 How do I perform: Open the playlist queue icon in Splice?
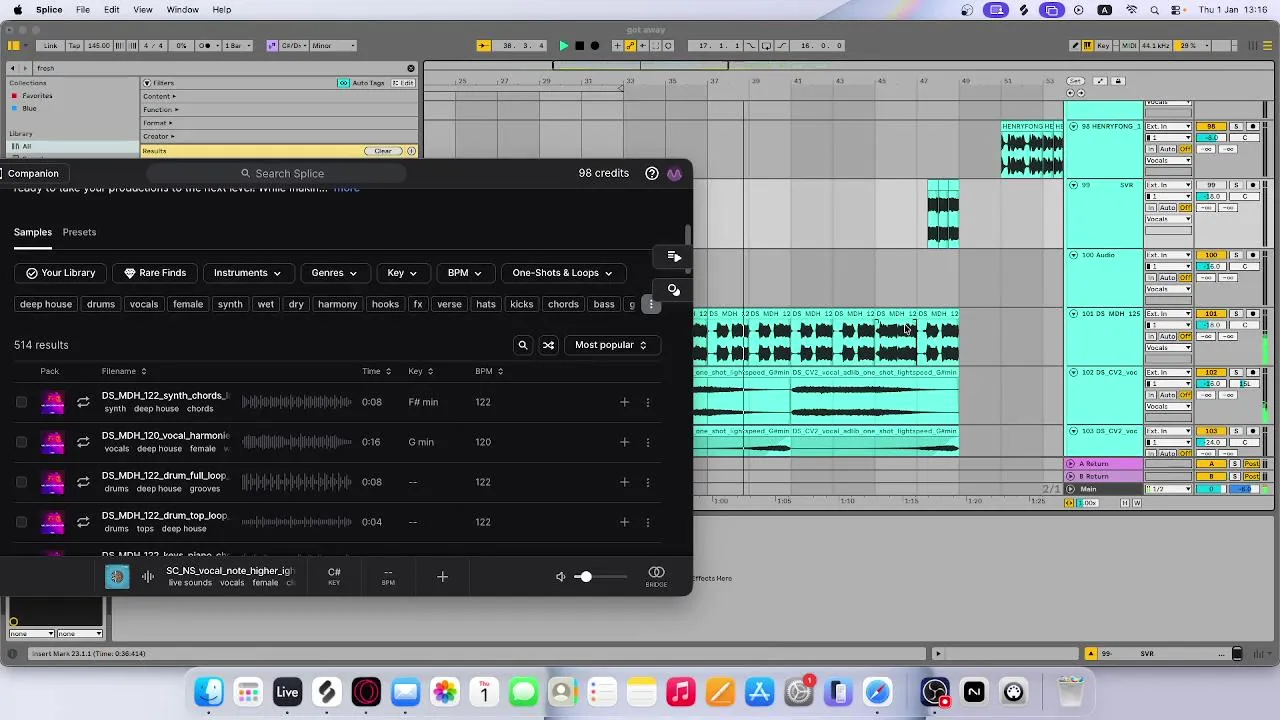coord(674,257)
